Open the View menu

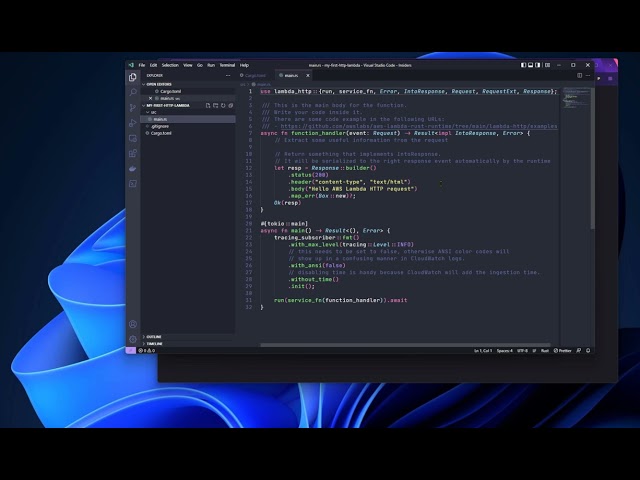coord(188,65)
